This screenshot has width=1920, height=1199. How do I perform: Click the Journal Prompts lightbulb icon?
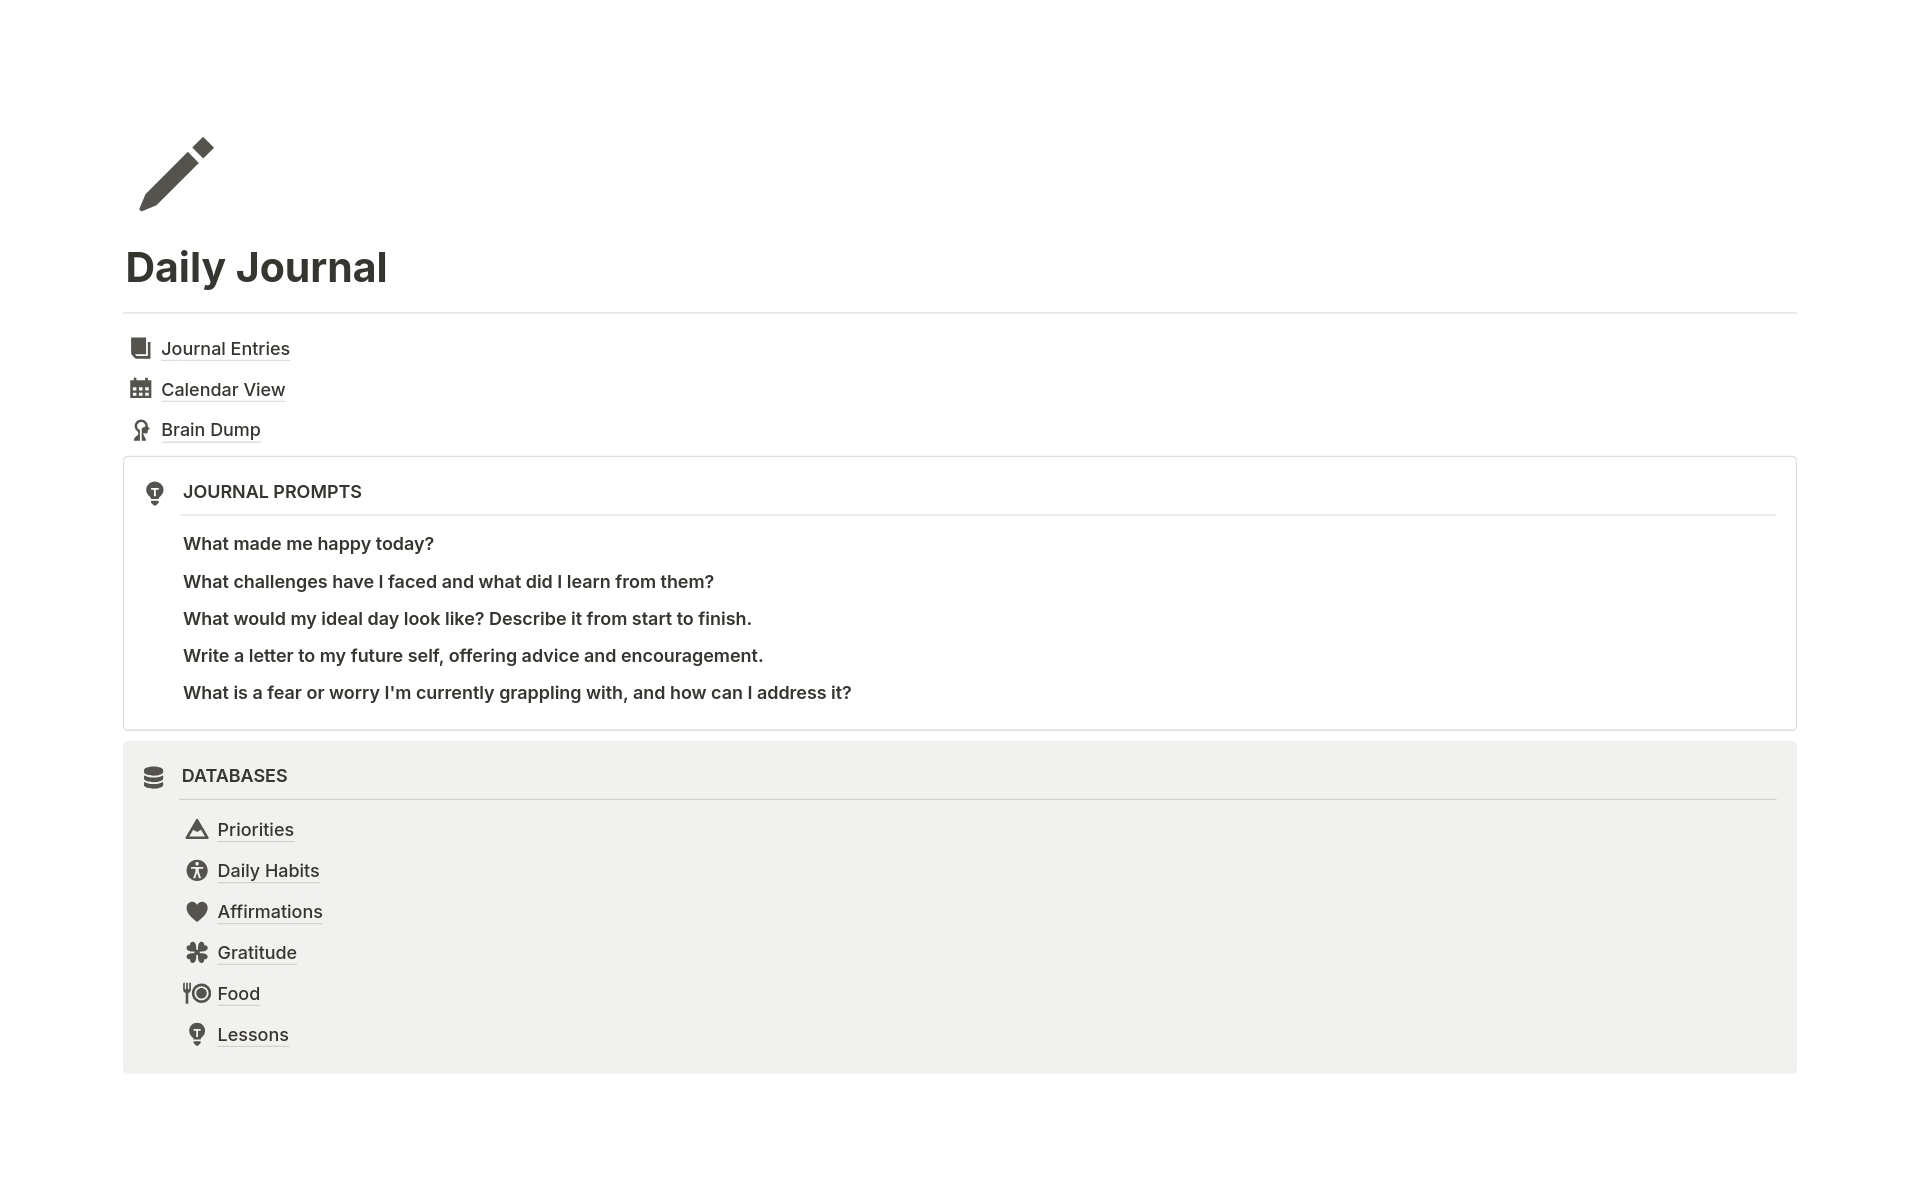(x=155, y=492)
